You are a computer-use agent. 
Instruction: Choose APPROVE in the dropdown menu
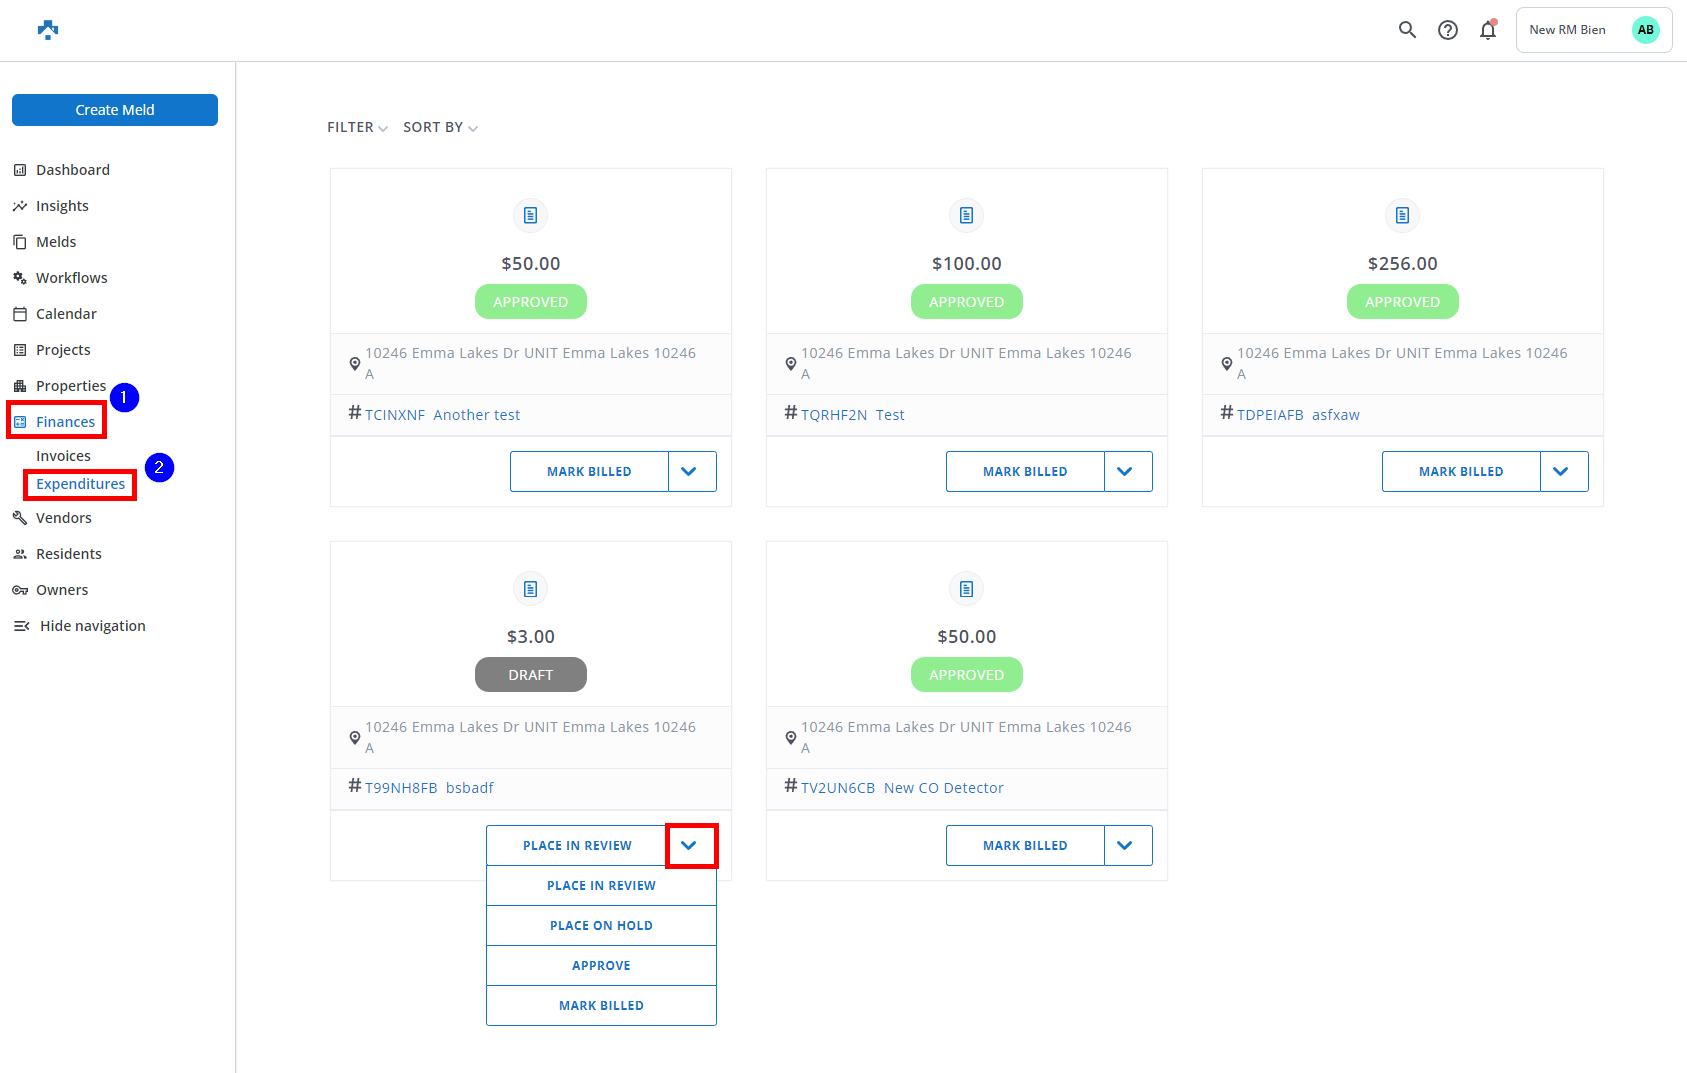click(x=601, y=966)
